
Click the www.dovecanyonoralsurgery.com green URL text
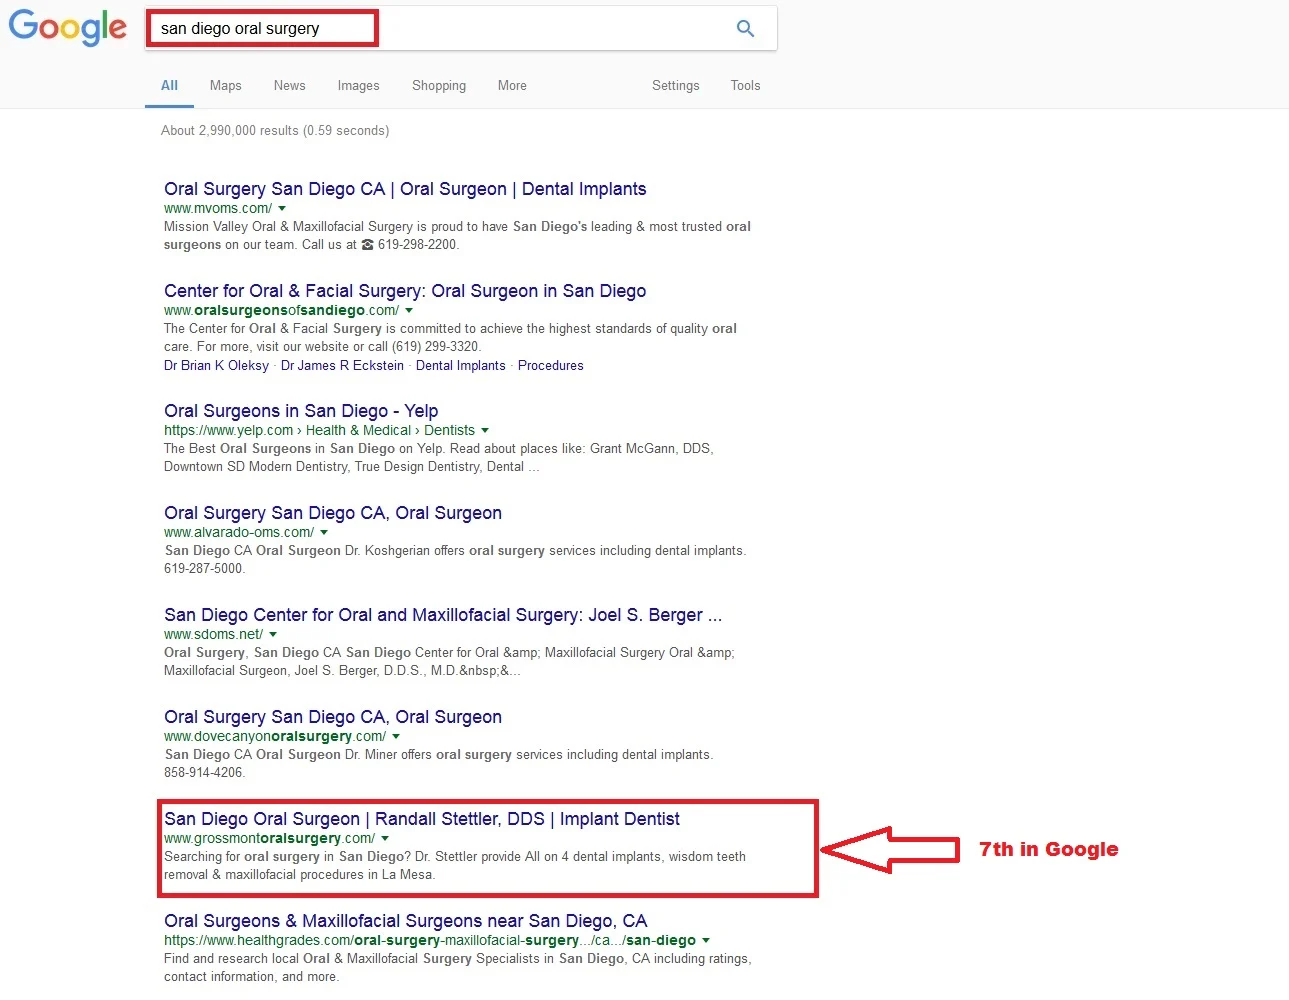coord(275,737)
